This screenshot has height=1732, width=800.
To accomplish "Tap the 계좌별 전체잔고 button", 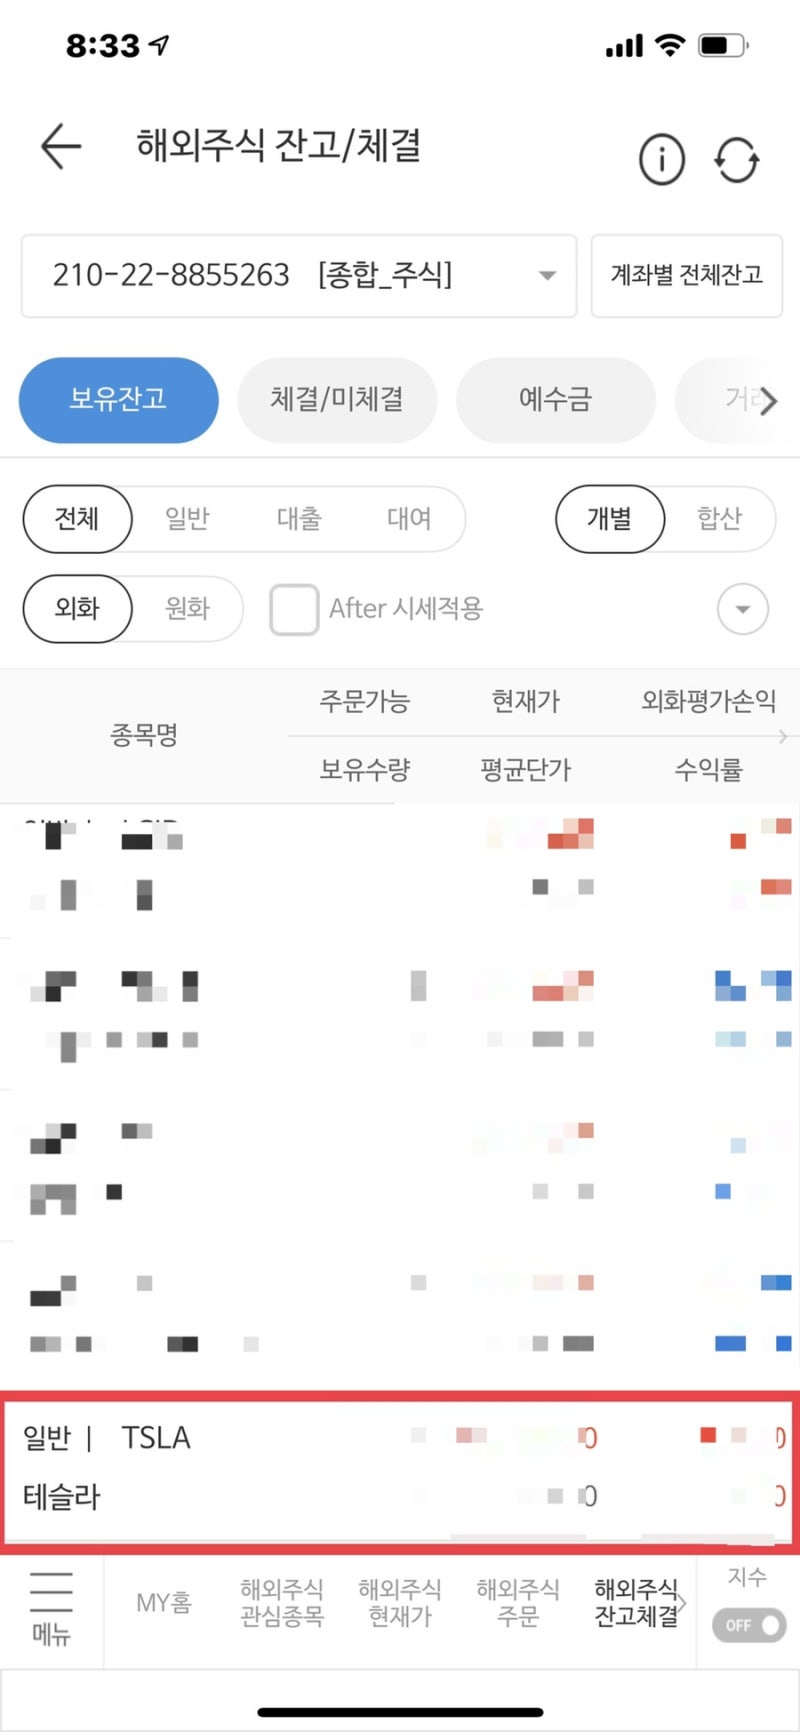I will (x=687, y=276).
